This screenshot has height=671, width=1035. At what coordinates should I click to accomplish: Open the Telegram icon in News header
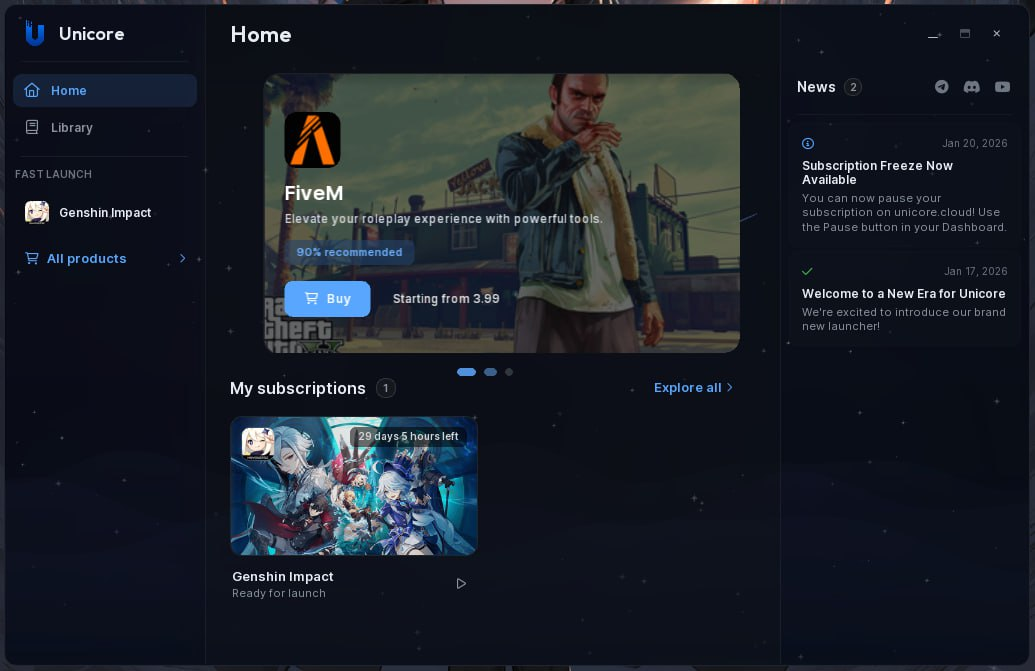tap(941, 87)
